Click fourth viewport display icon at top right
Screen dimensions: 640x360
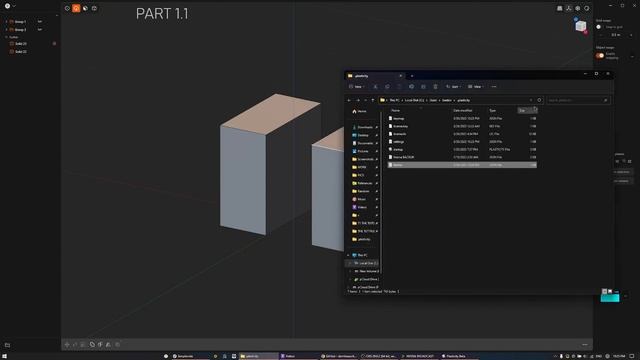click(587, 9)
